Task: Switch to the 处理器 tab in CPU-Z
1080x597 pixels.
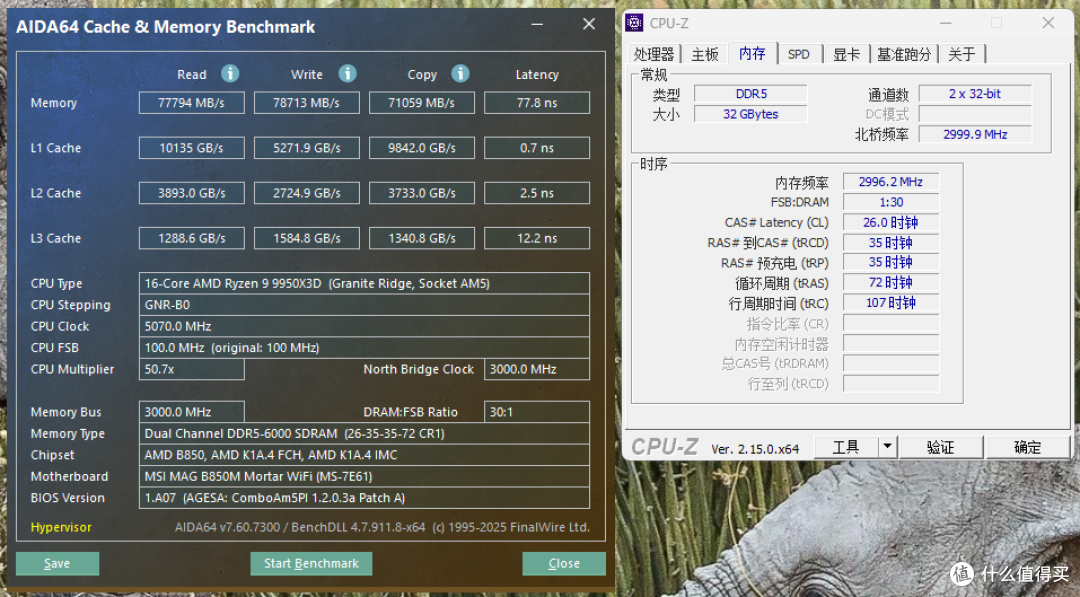Action: click(654, 54)
